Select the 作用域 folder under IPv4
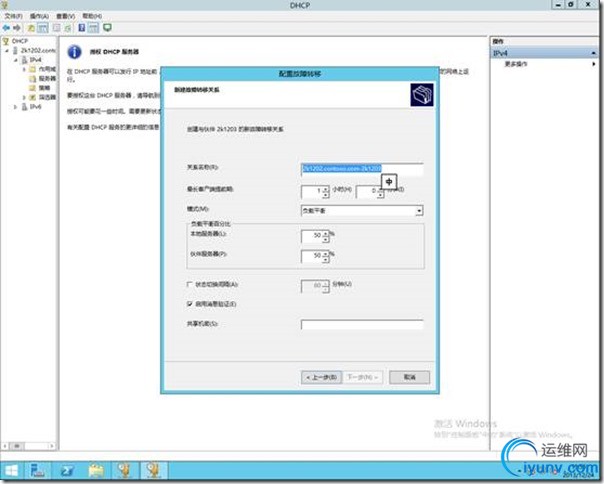The image size is (604, 484). point(43,69)
